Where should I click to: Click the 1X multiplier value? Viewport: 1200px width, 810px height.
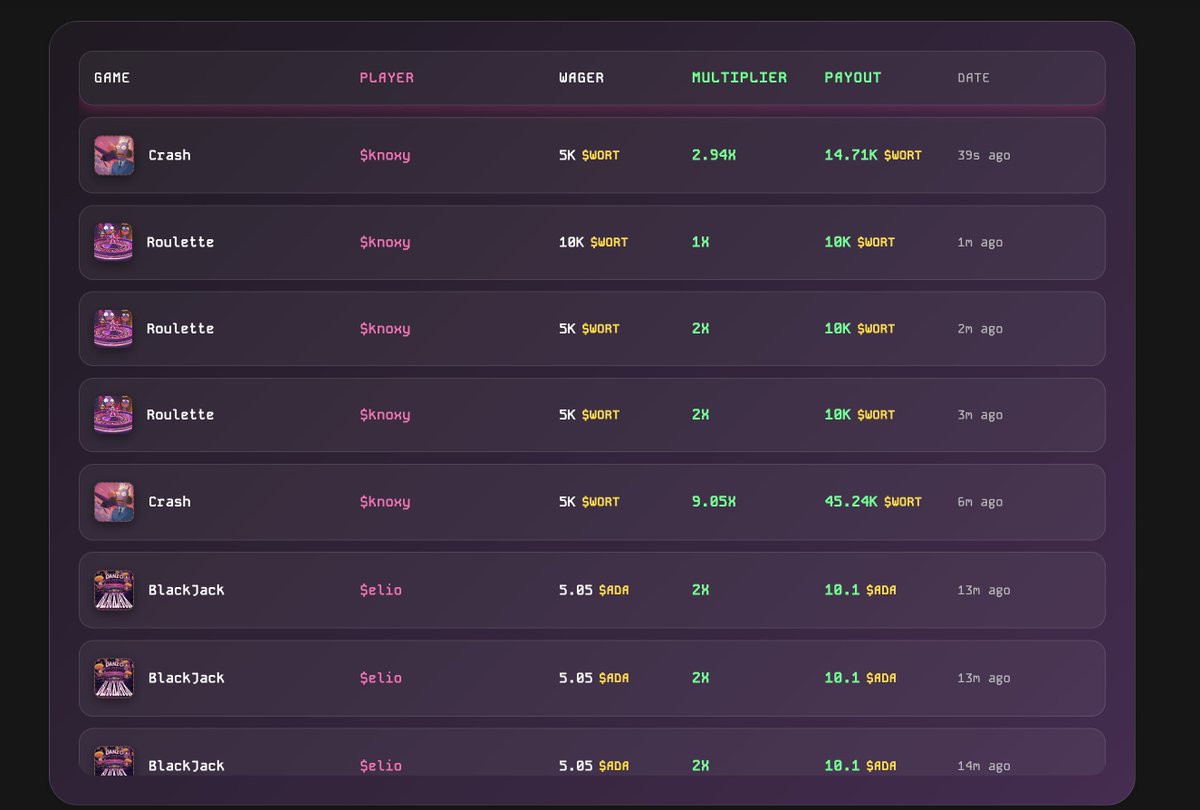(700, 242)
